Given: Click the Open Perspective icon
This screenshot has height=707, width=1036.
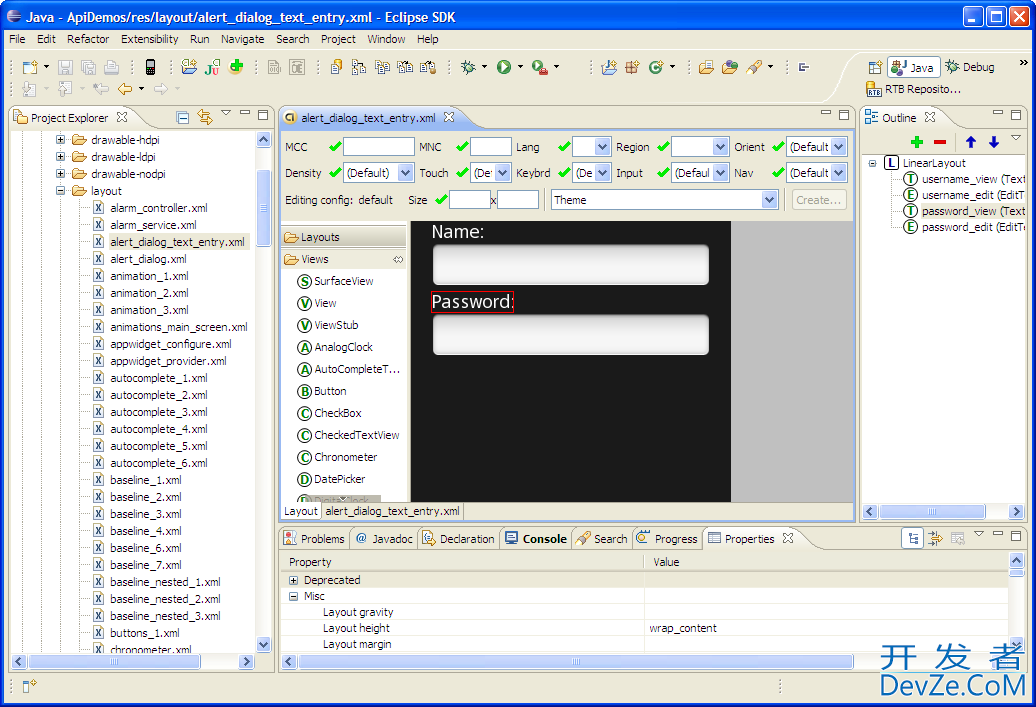Looking at the screenshot, I should 875,67.
